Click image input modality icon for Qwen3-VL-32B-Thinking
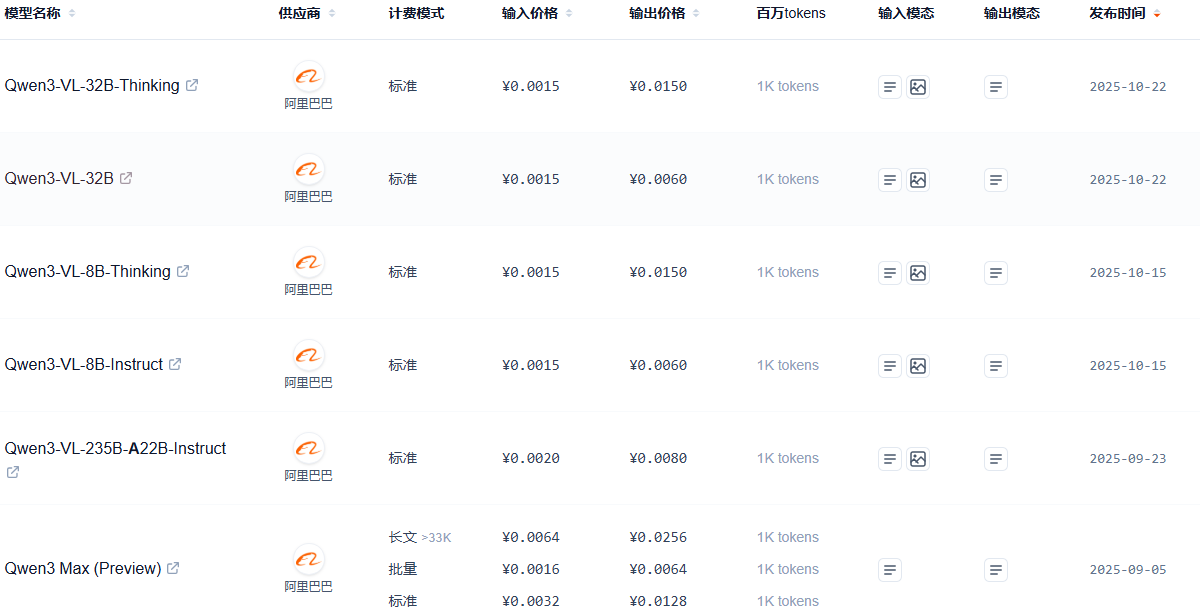Screen dimensions: 1200x615 point(918,87)
